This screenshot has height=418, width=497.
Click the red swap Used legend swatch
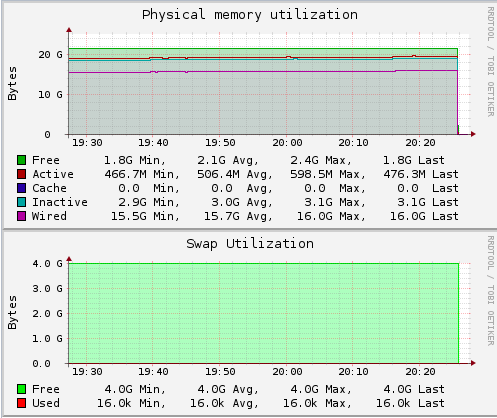pos(21,403)
